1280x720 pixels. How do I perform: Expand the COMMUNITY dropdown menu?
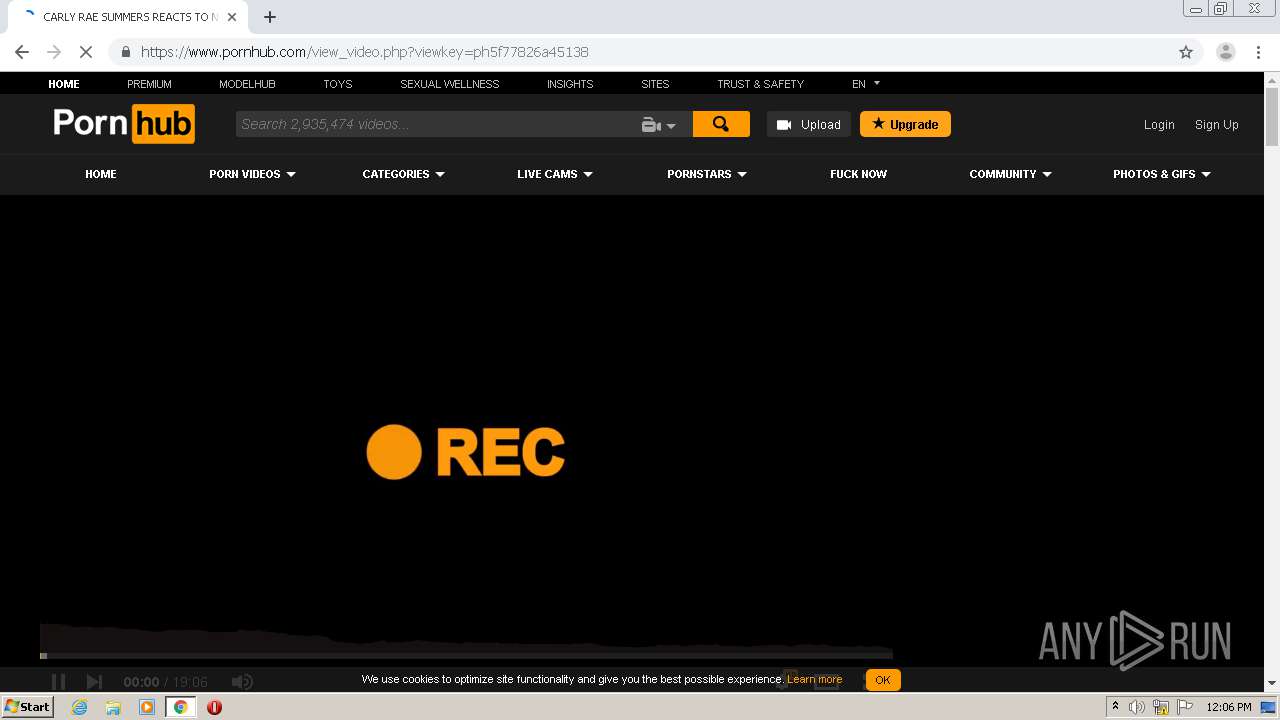[x=1010, y=174]
